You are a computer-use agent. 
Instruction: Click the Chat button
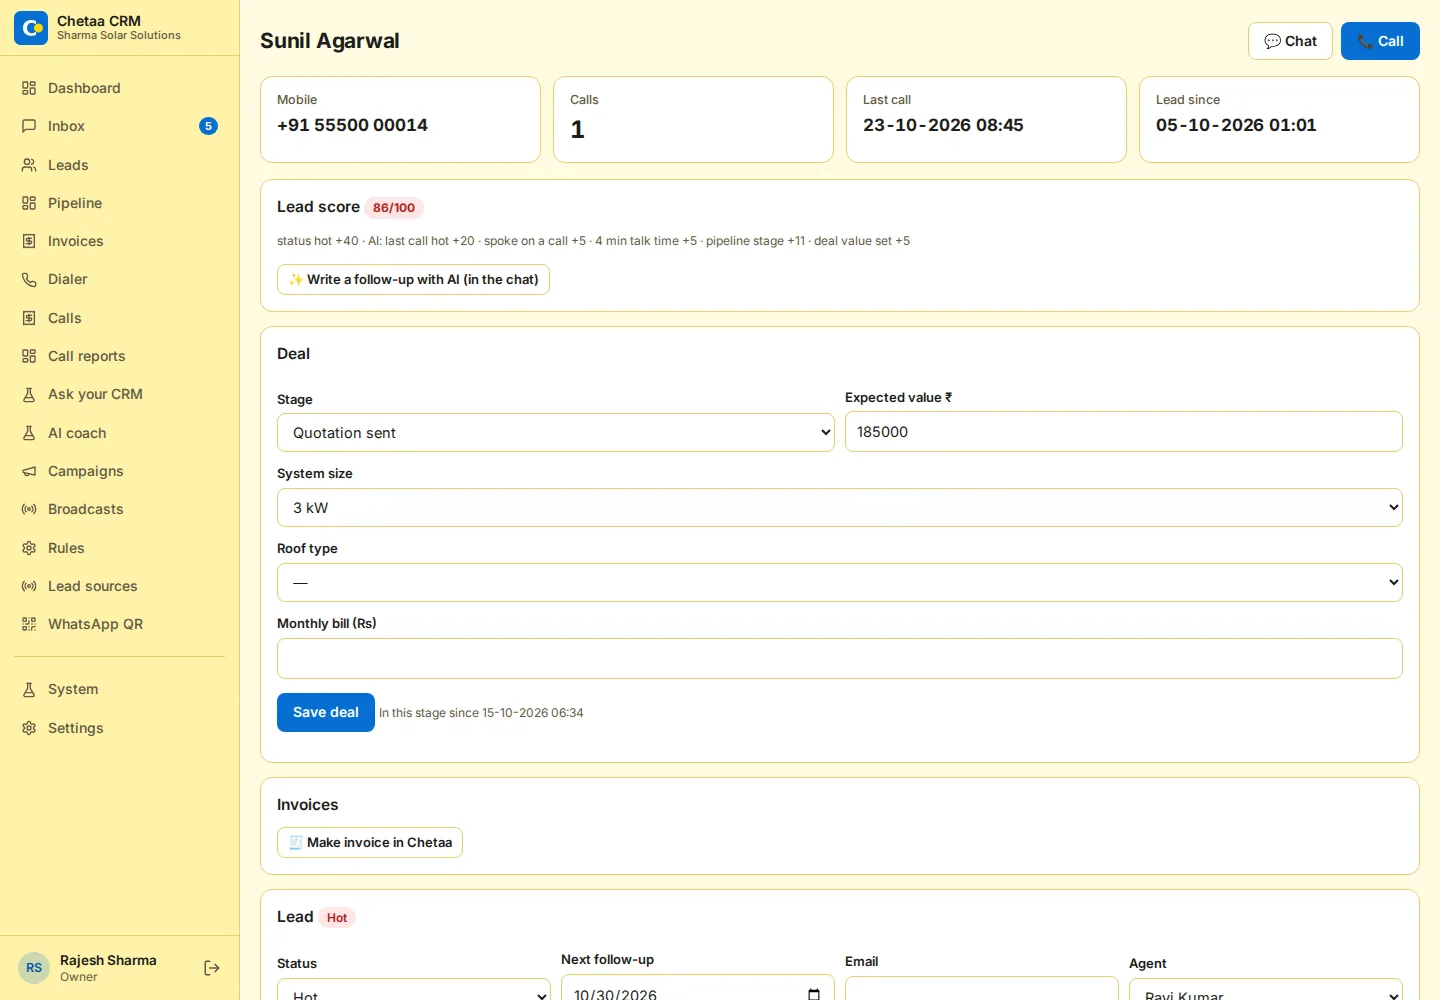pos(1290,41)
